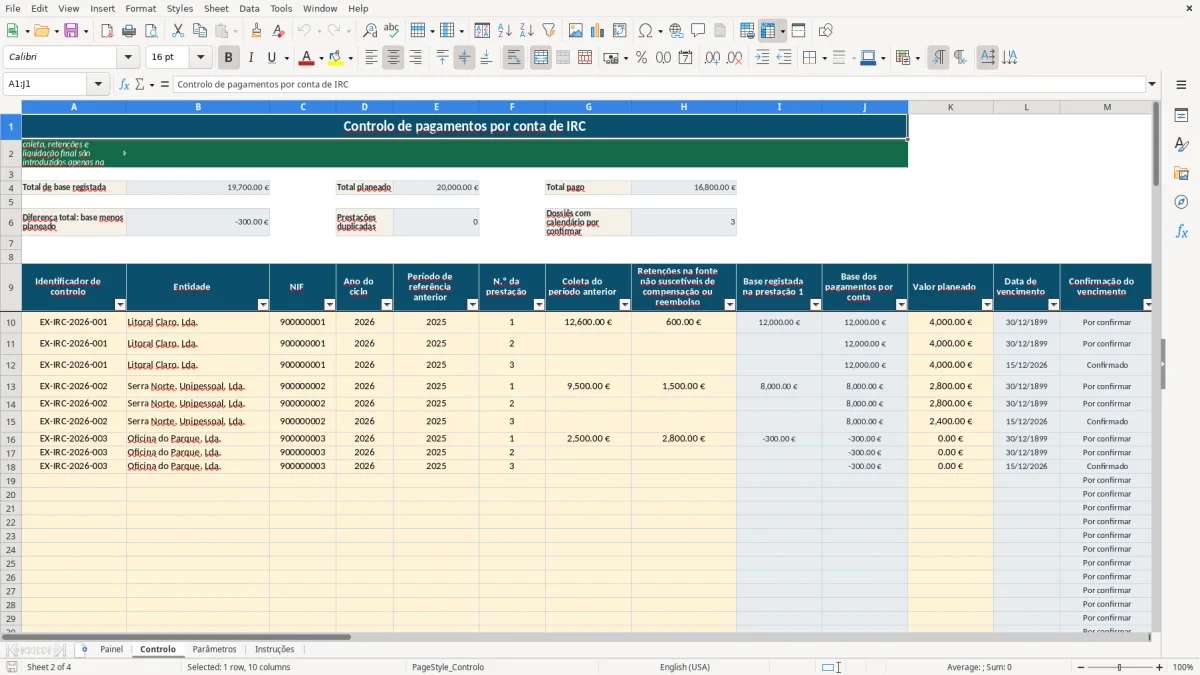Apply the yellow background color swatch

(335, 58)
